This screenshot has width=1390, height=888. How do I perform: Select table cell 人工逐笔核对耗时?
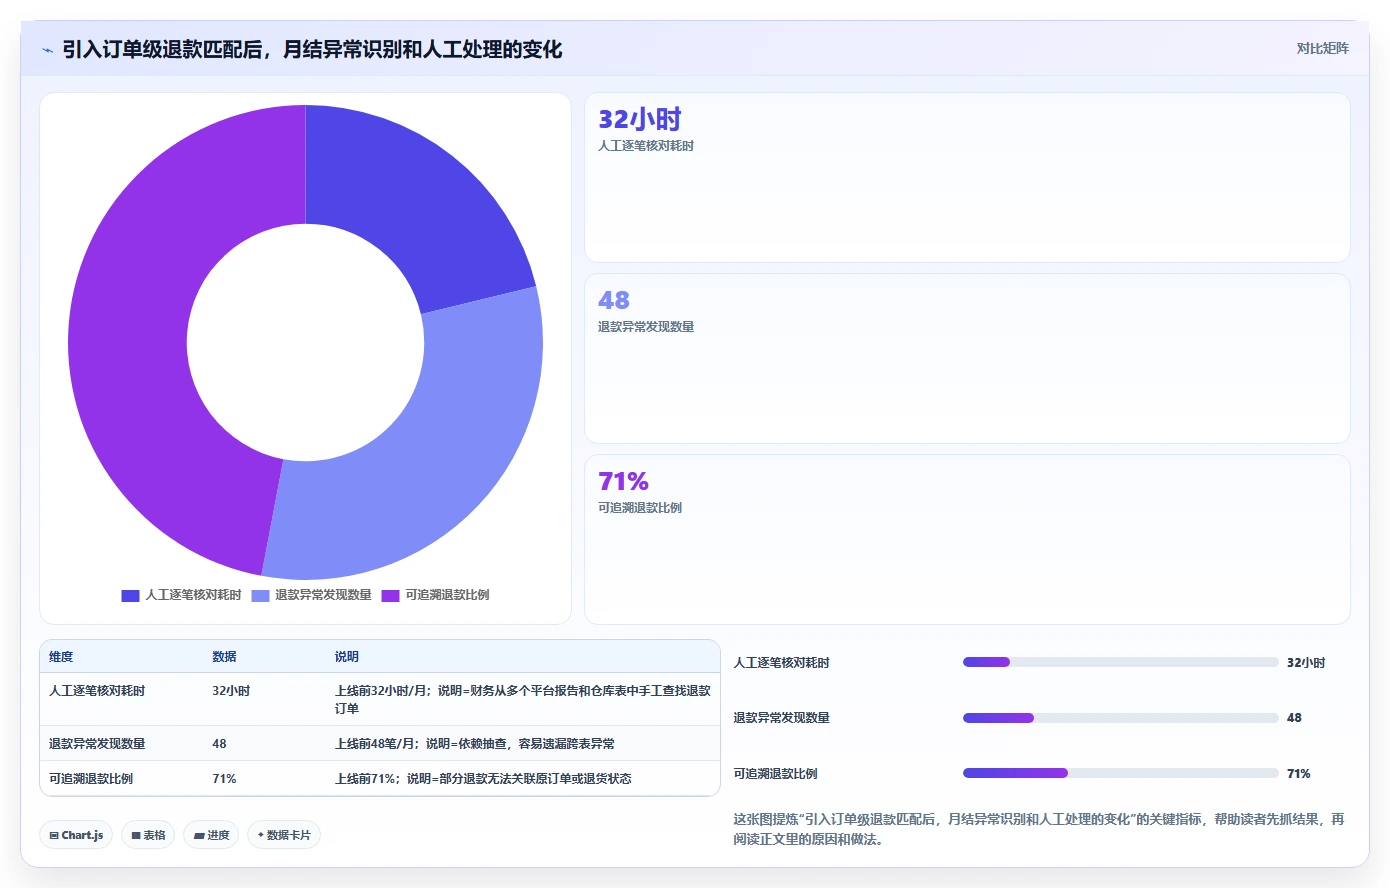[97, 691]
